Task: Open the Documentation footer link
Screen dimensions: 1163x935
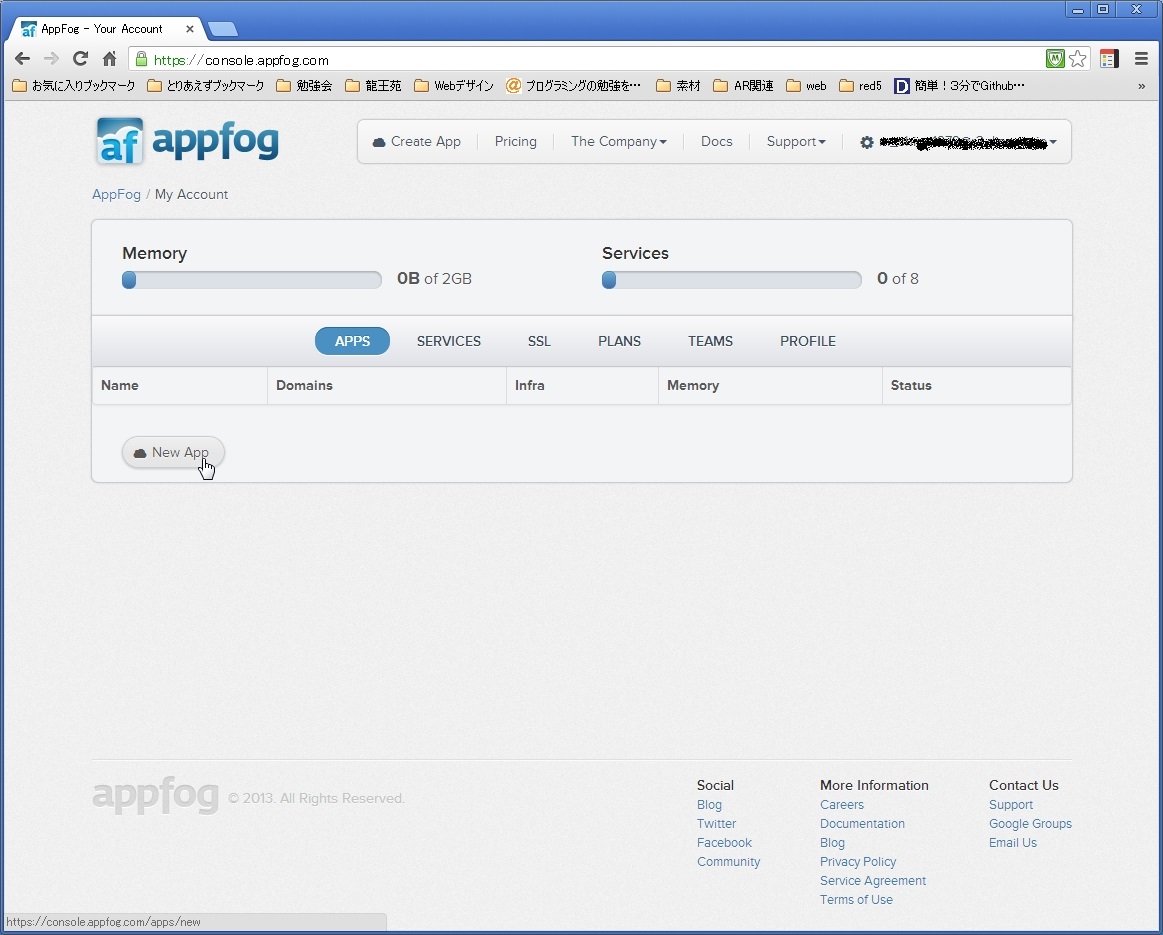Action: click(x=863, y=824)
